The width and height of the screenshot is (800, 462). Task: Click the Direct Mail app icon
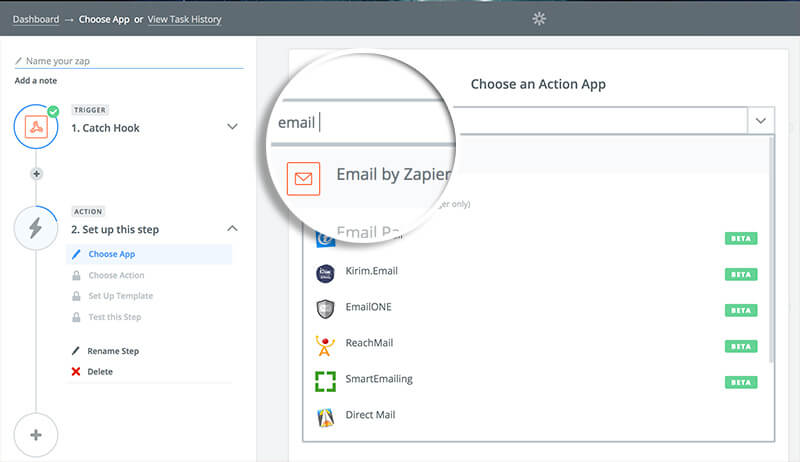(326, 417)
